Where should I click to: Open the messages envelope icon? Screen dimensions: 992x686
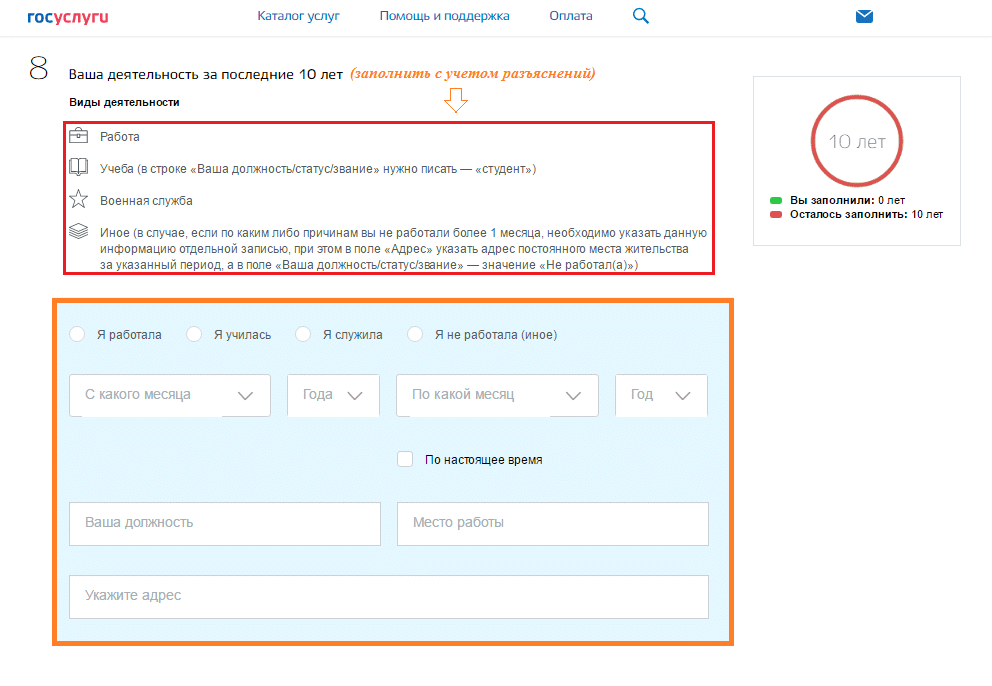[864, 16]
